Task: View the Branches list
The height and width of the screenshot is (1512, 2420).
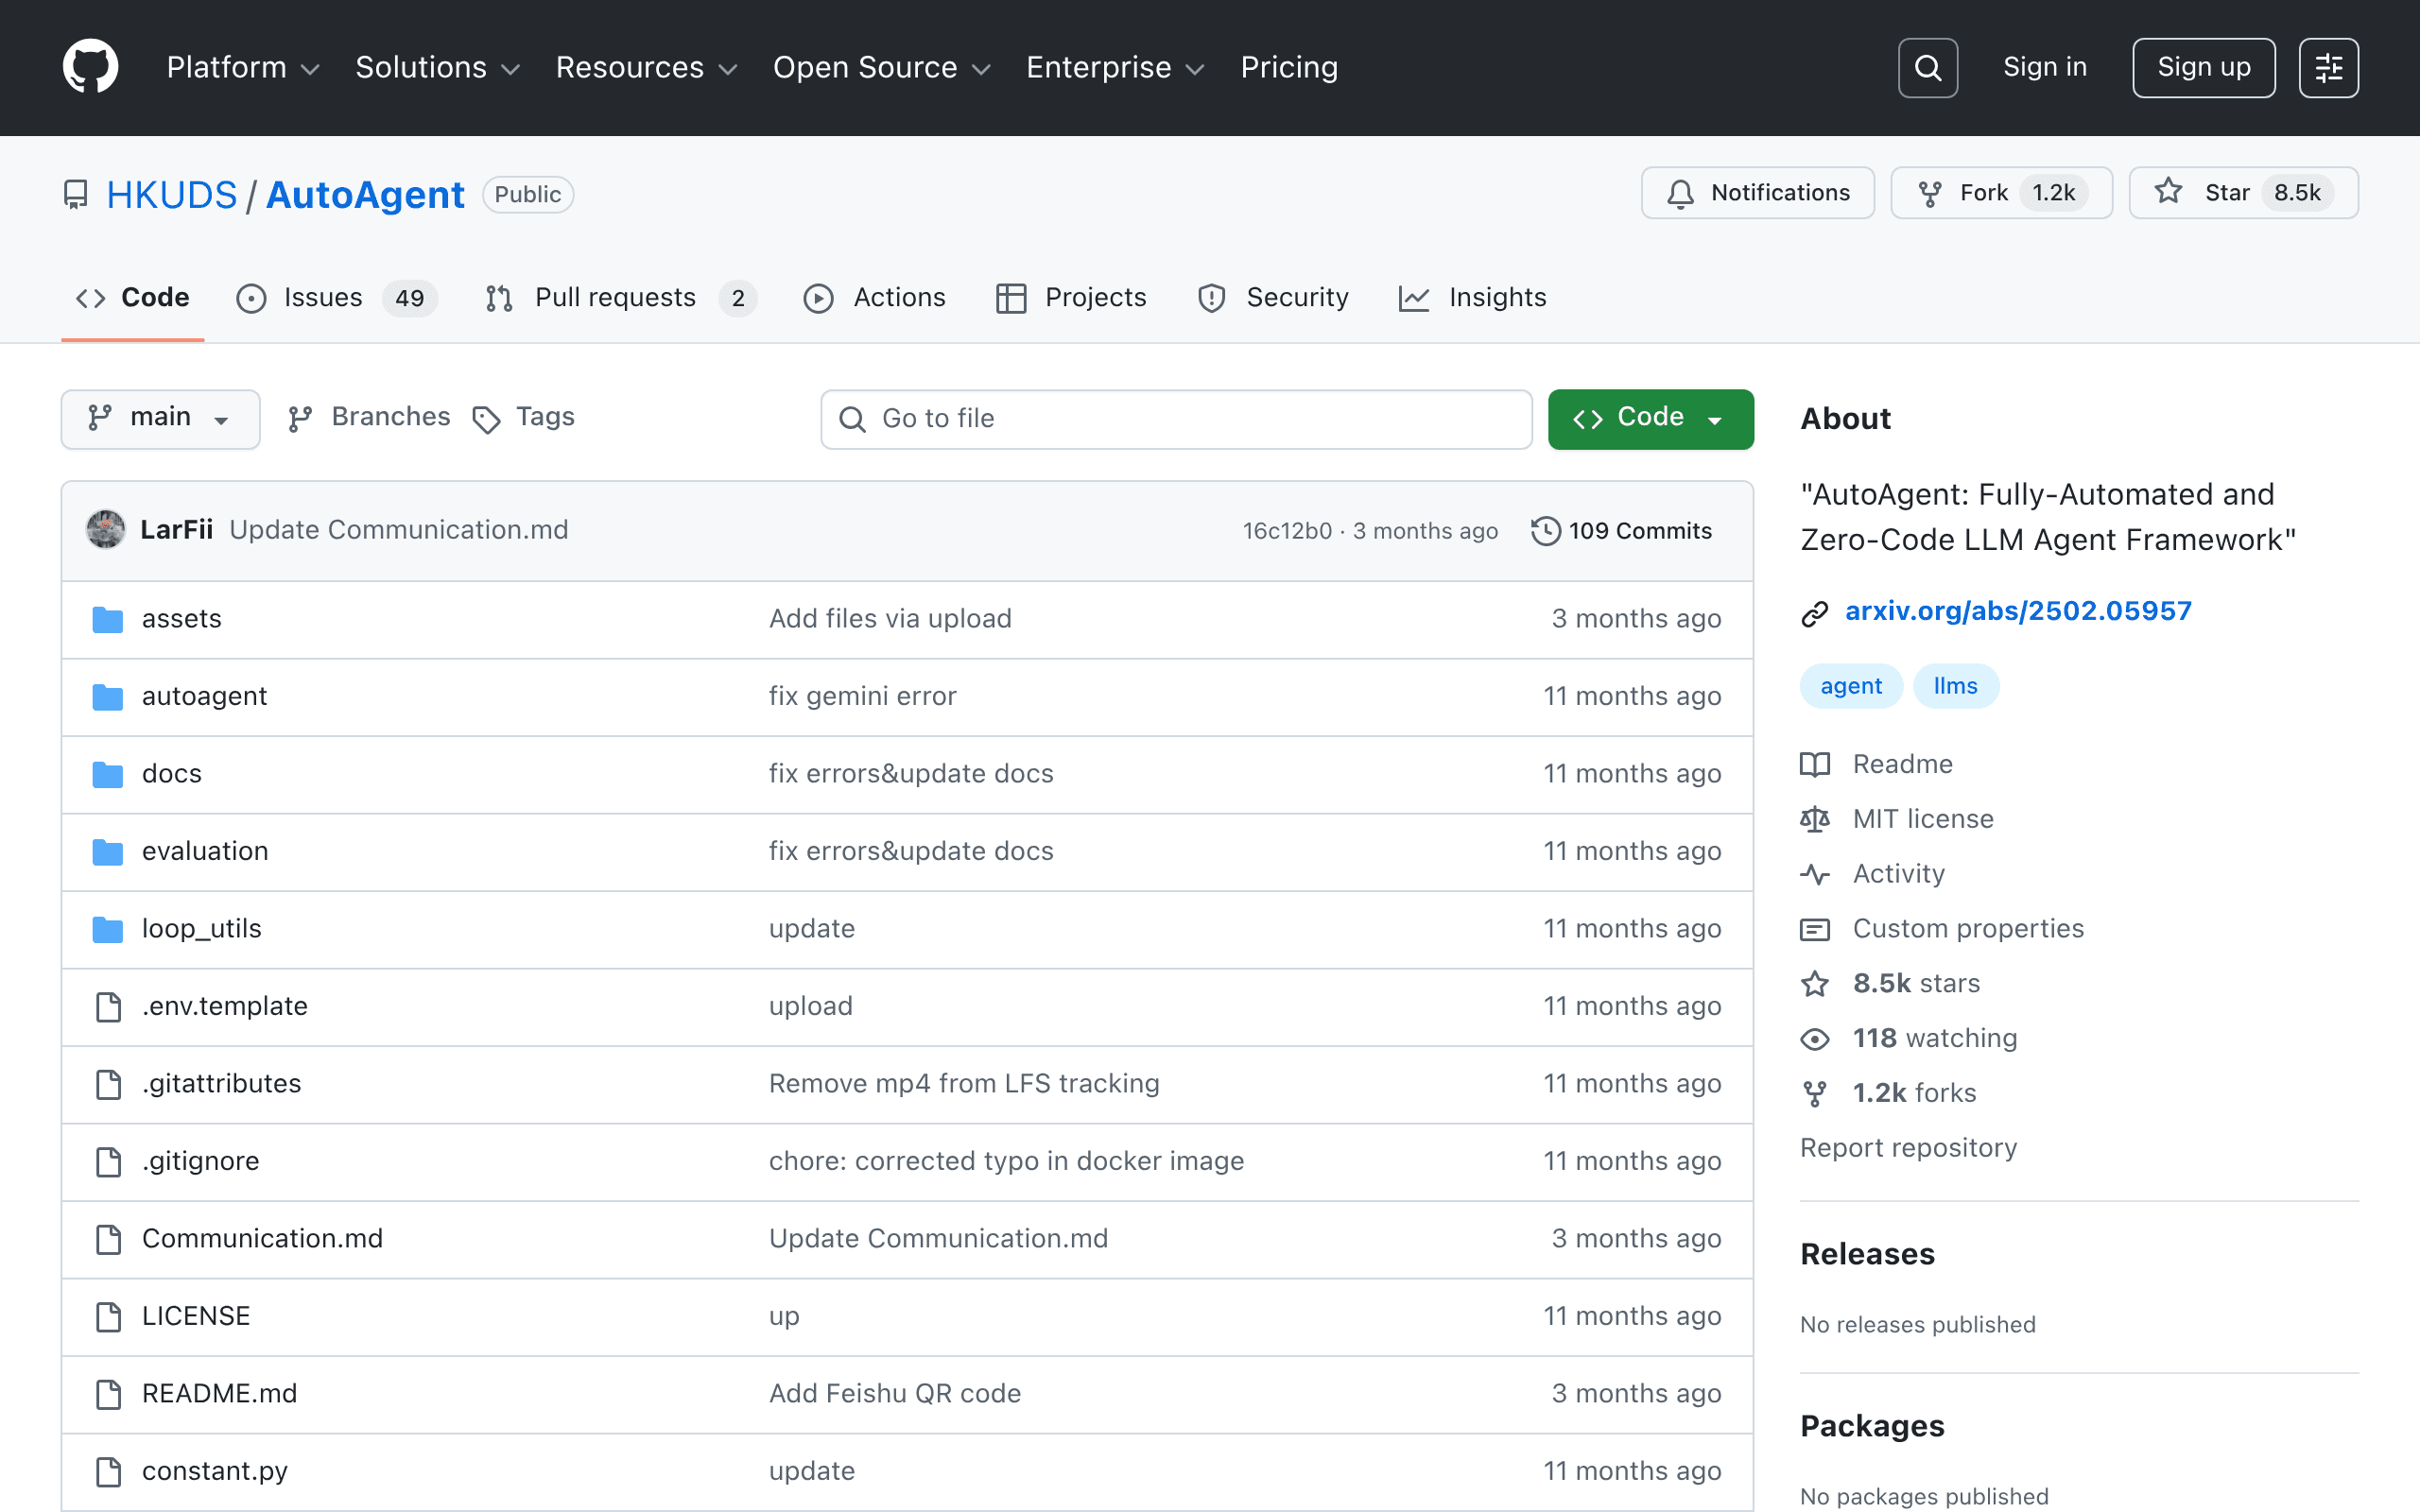Action: (369, 418)
